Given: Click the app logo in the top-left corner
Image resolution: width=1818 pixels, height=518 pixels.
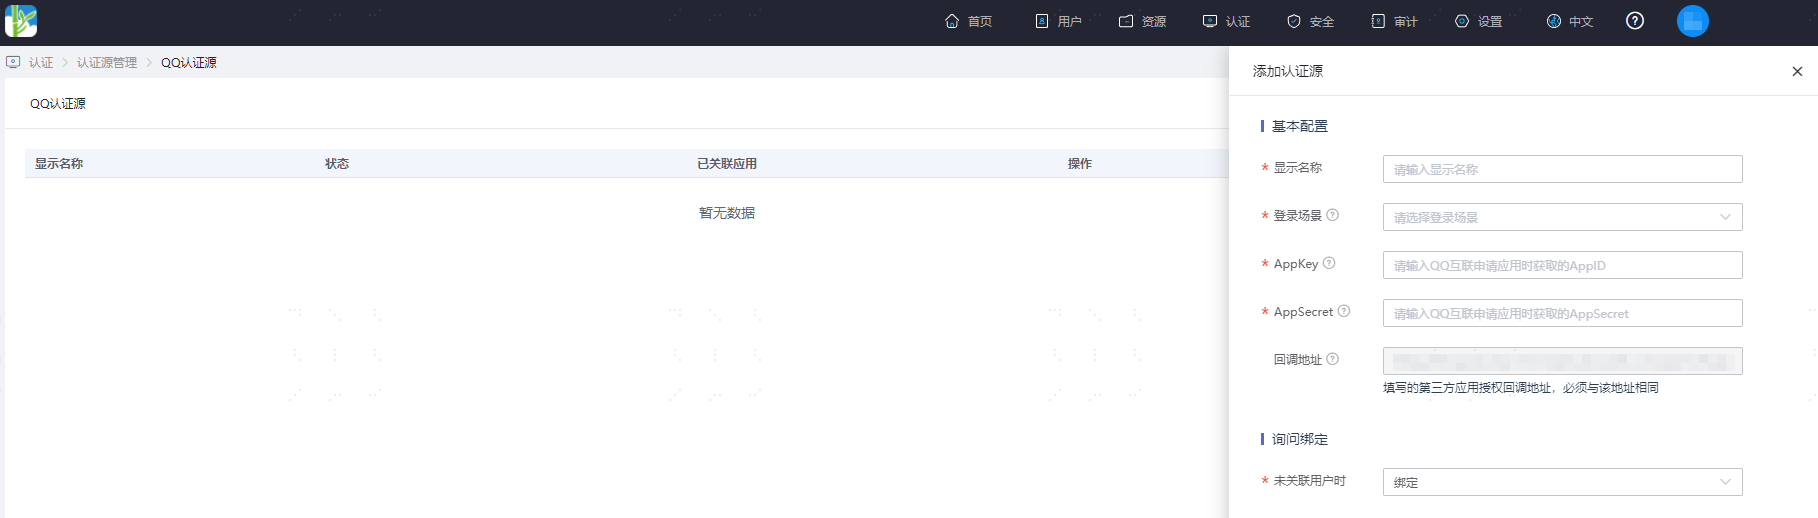Looking at the screenshot, I should [x=21, y=21].
